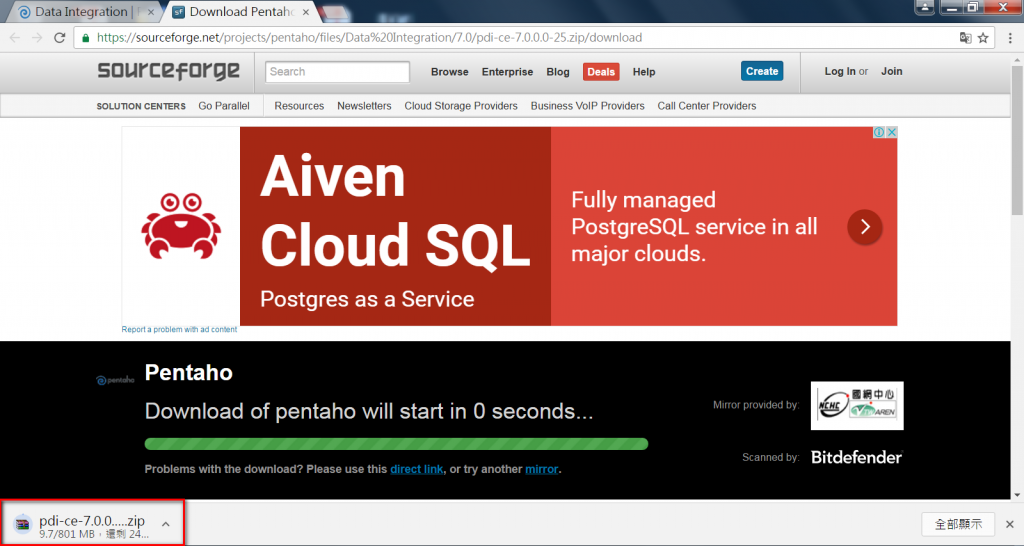Close the Data Integration tab
Viewport: 1024px width, 546px height.
pos(150,12)
